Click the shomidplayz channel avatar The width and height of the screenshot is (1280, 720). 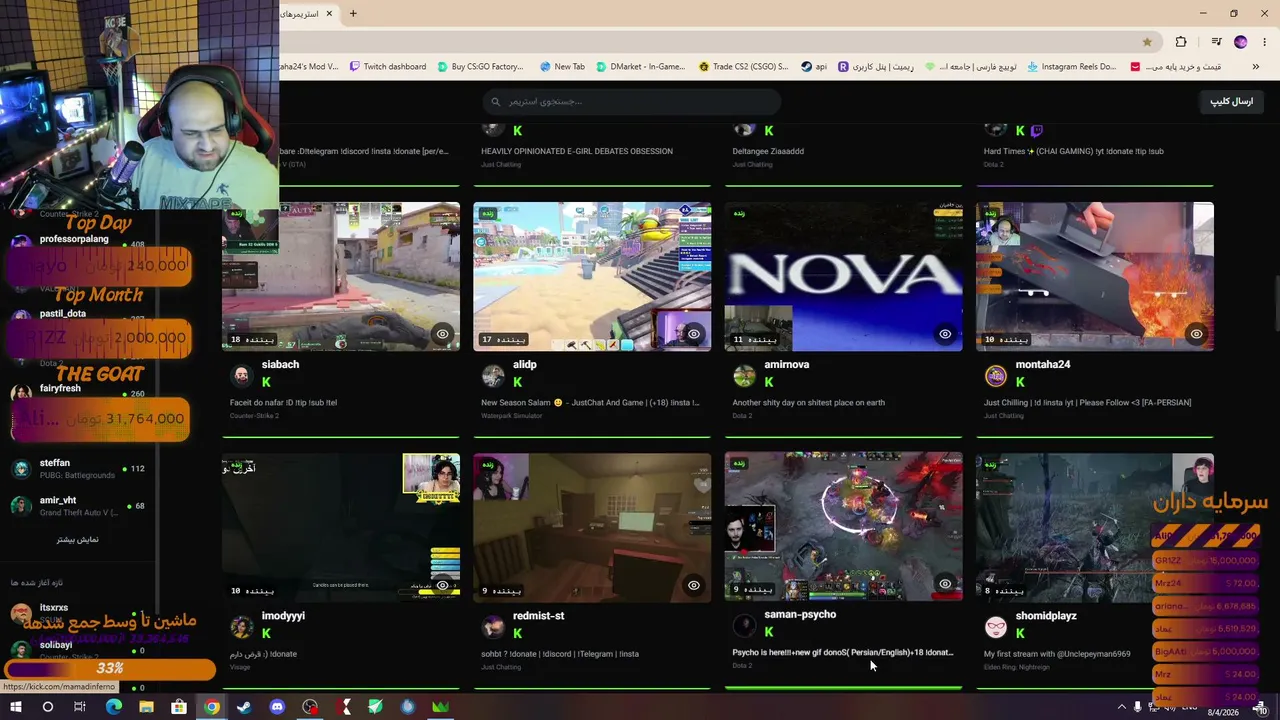pyautogui.click(x=995, y=627)
